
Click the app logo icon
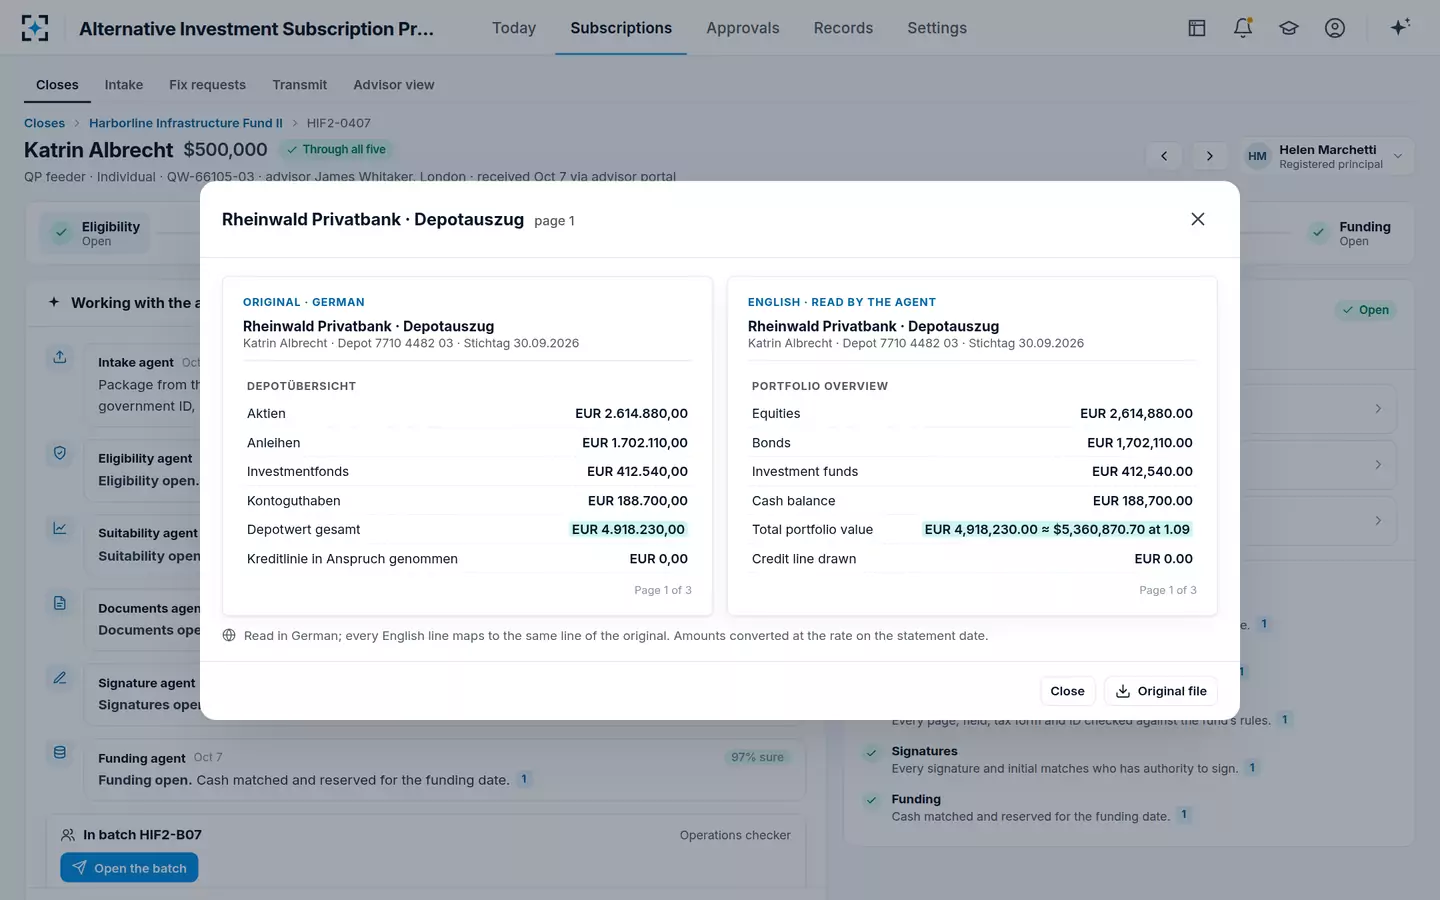pos(35,28)
